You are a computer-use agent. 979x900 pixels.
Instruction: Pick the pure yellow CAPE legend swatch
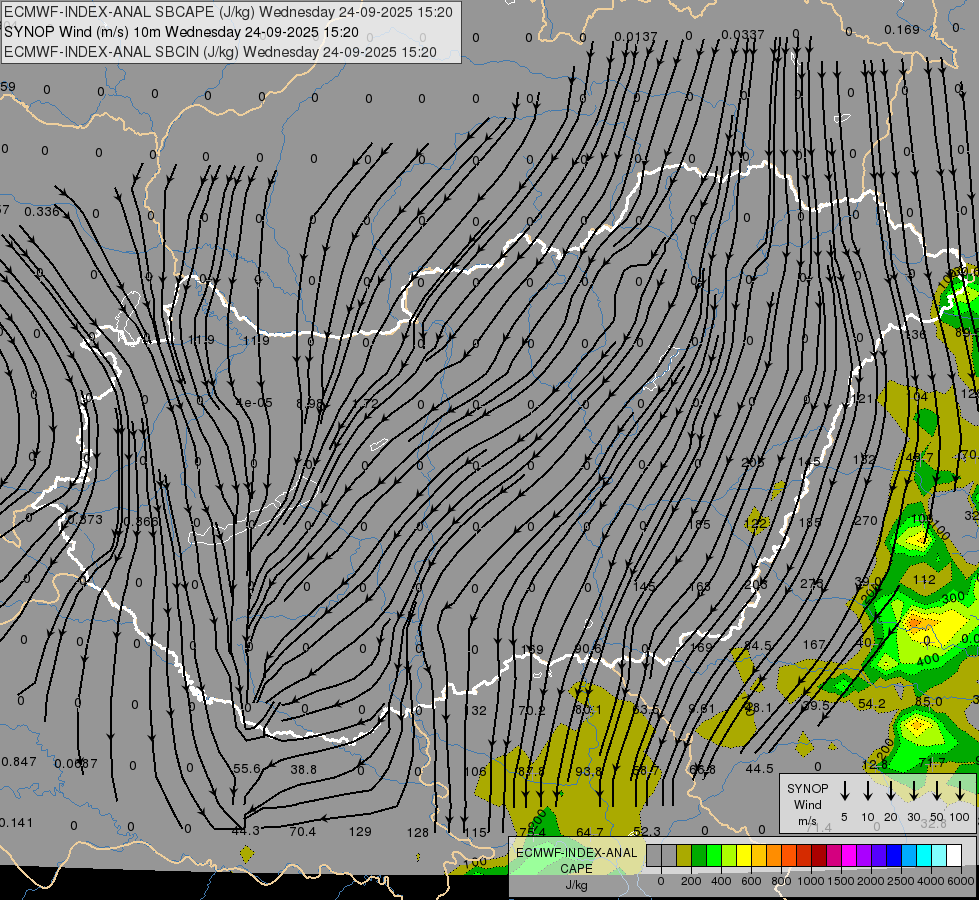(x=744, y=856)
